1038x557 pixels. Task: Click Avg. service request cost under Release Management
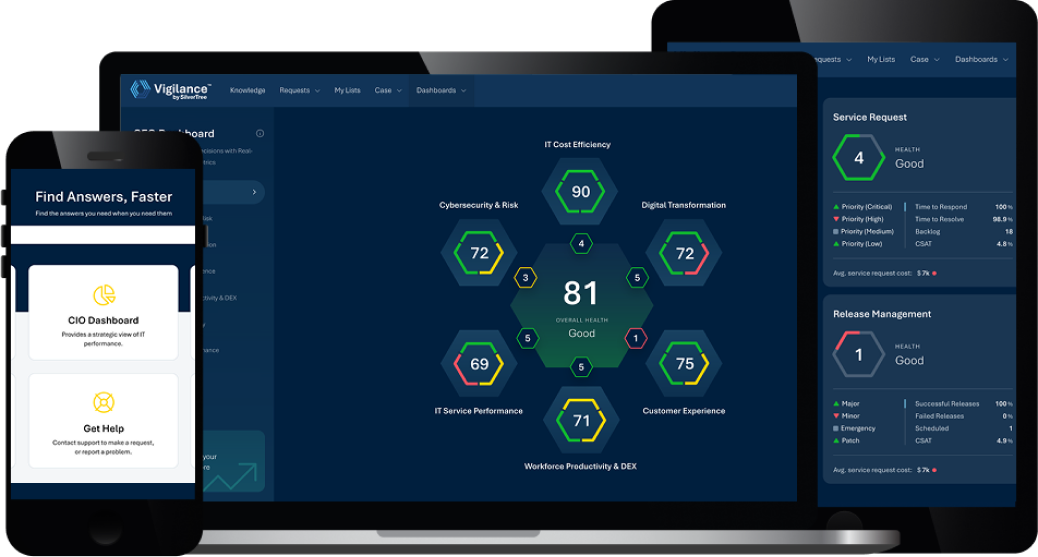pos(884,470)
